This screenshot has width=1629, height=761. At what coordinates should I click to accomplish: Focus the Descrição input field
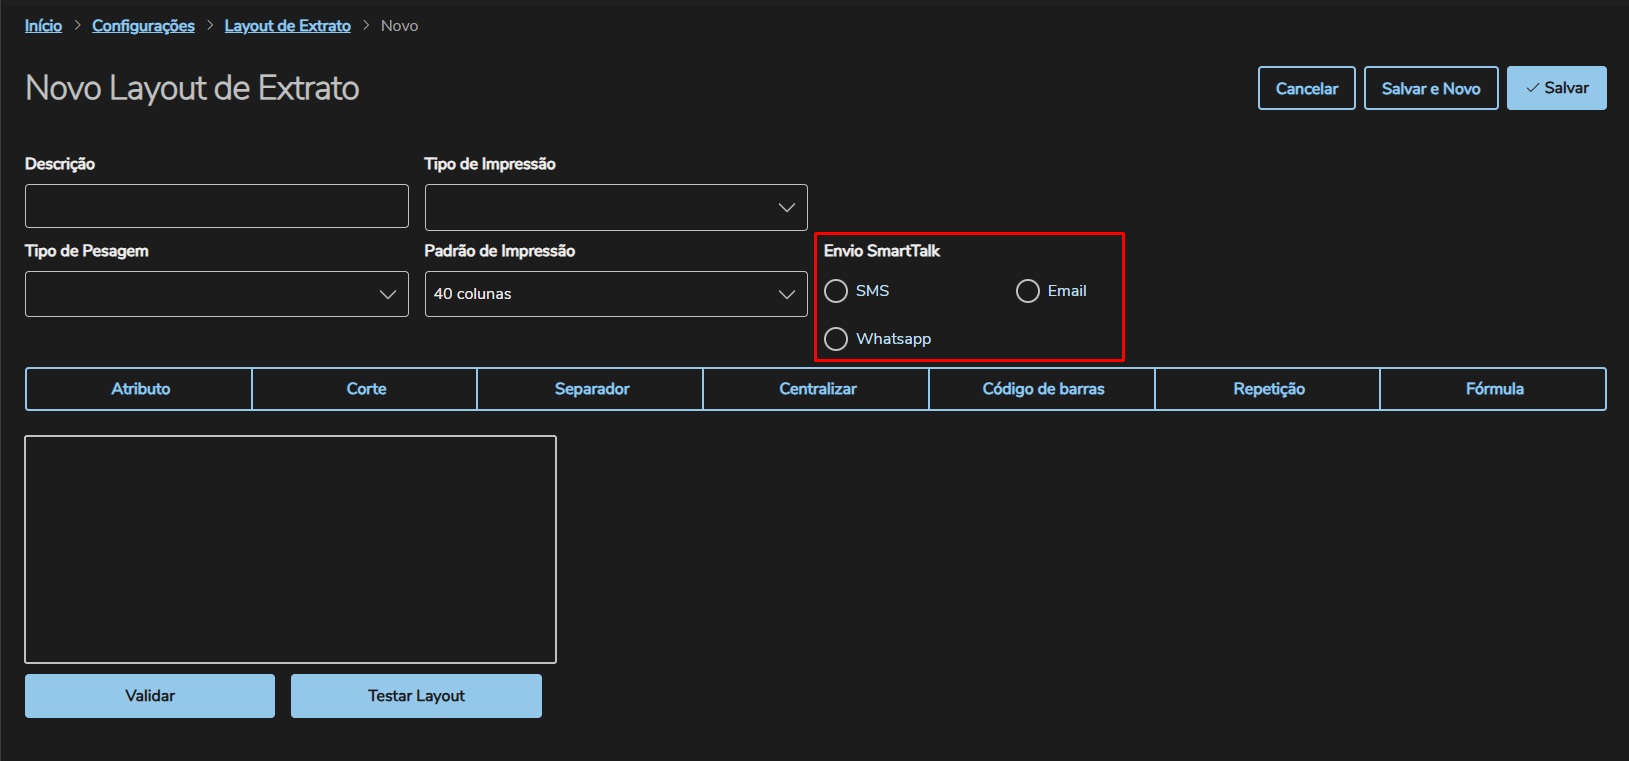pos(216,206)
